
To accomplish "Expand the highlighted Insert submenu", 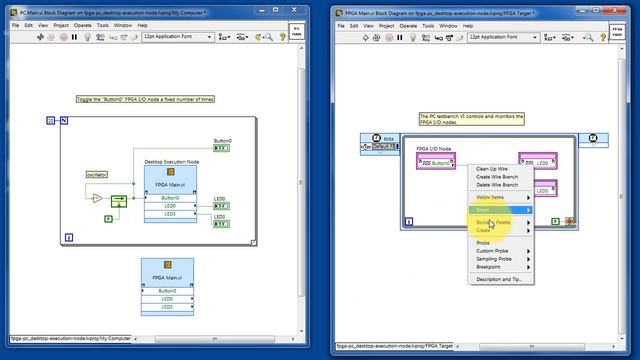I will (501, 210).
